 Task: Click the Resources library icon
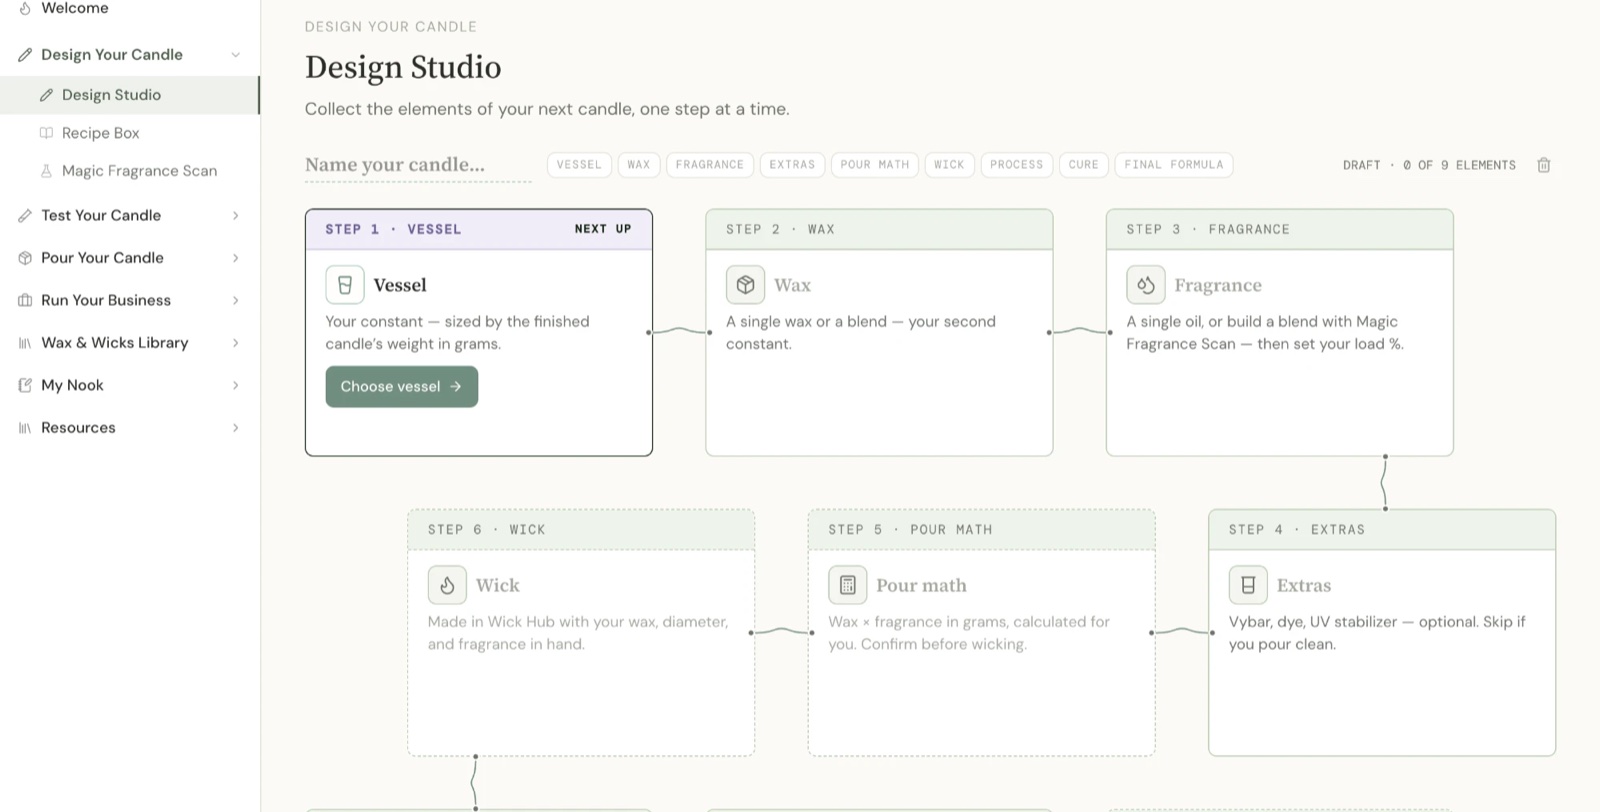pyautogui.click(x=25, y=428)
